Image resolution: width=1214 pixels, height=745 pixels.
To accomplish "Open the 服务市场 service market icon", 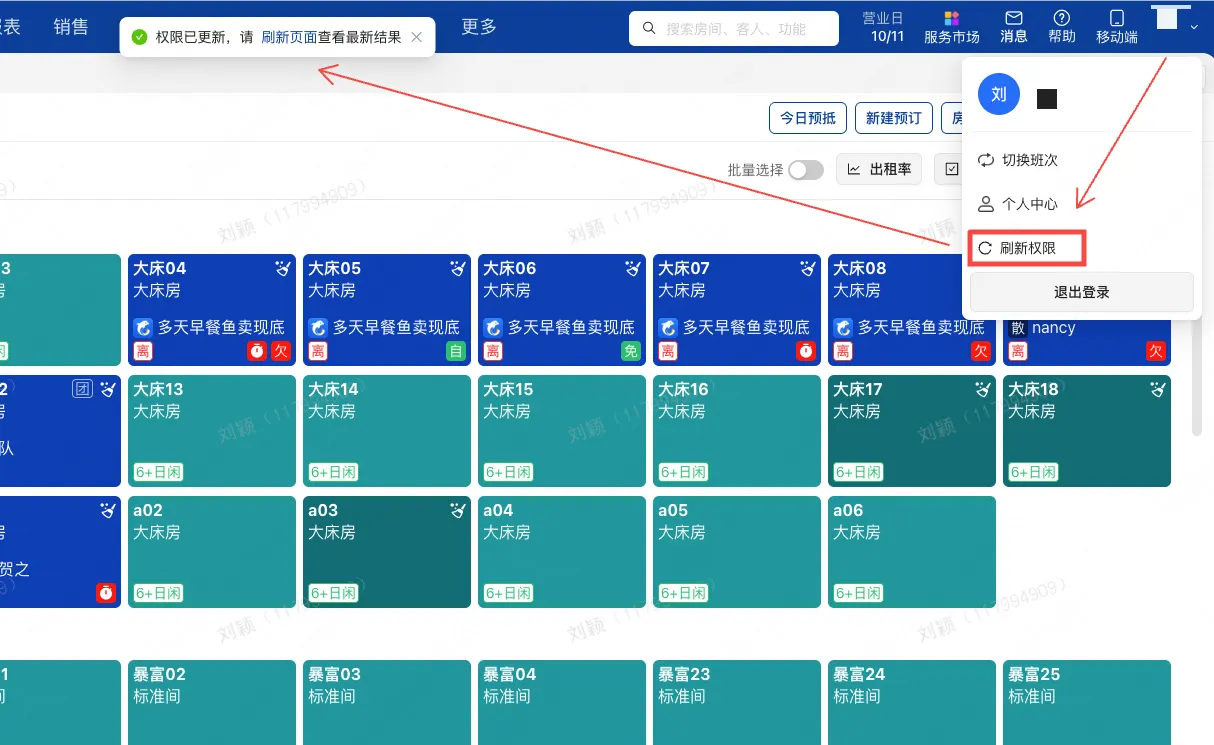I will coord(951,25).
